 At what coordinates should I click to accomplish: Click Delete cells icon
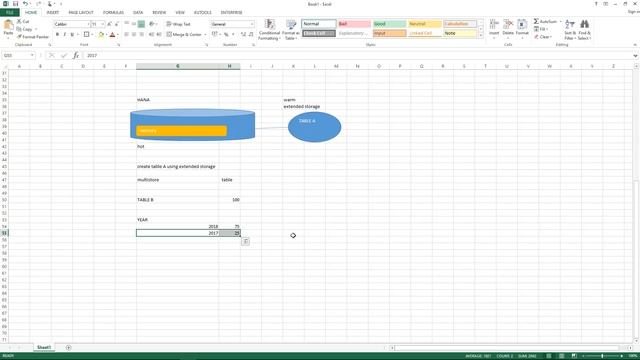point(508,28)
